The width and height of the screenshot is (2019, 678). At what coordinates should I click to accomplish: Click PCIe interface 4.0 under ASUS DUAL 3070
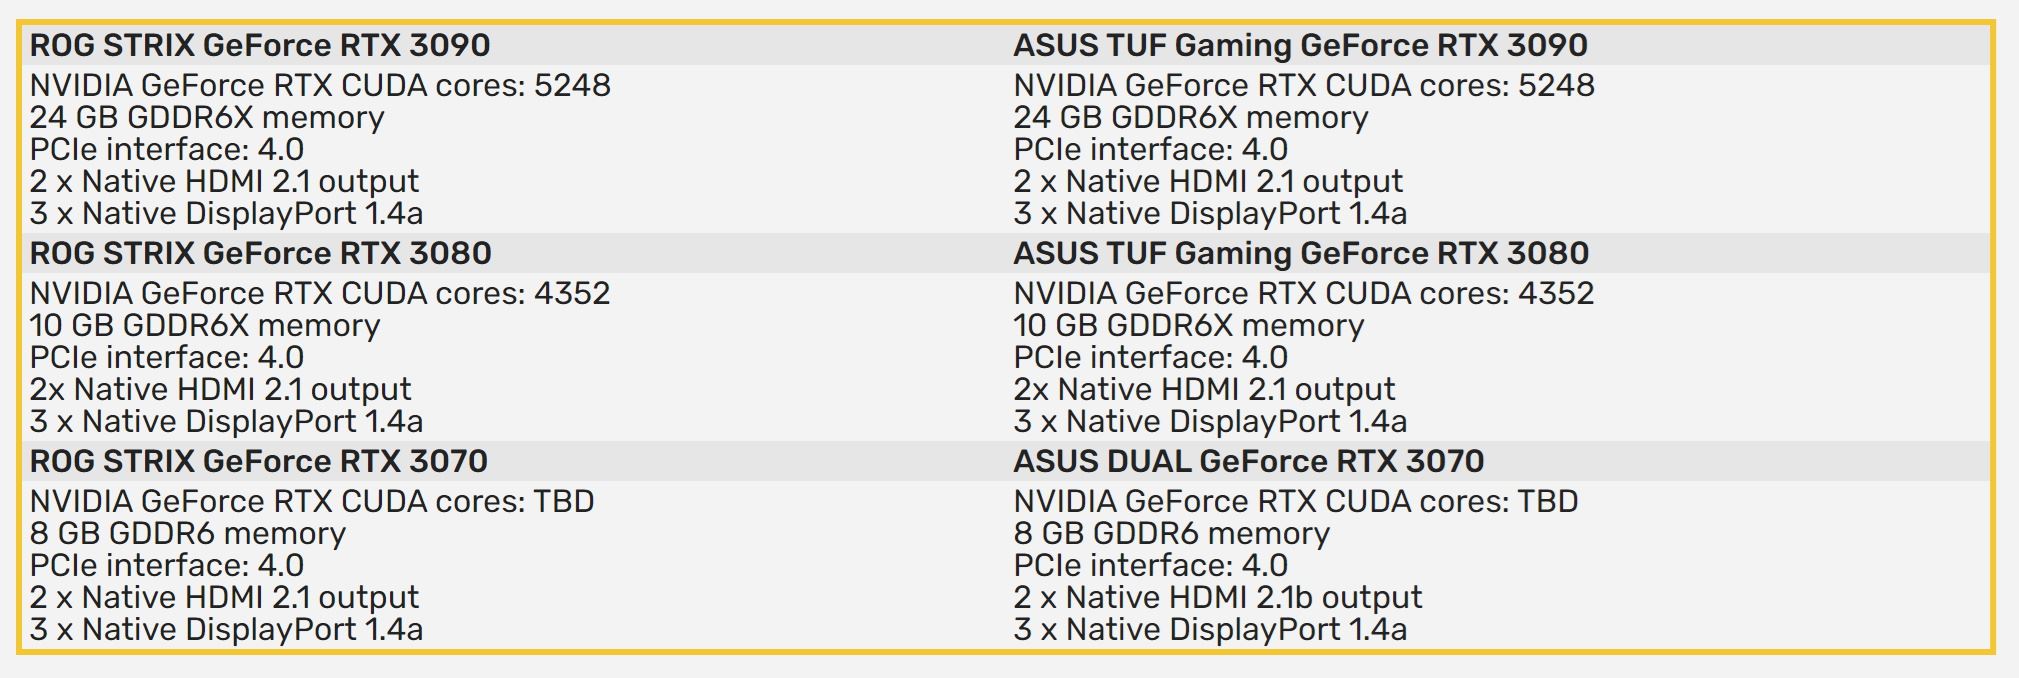point(1151,565)
